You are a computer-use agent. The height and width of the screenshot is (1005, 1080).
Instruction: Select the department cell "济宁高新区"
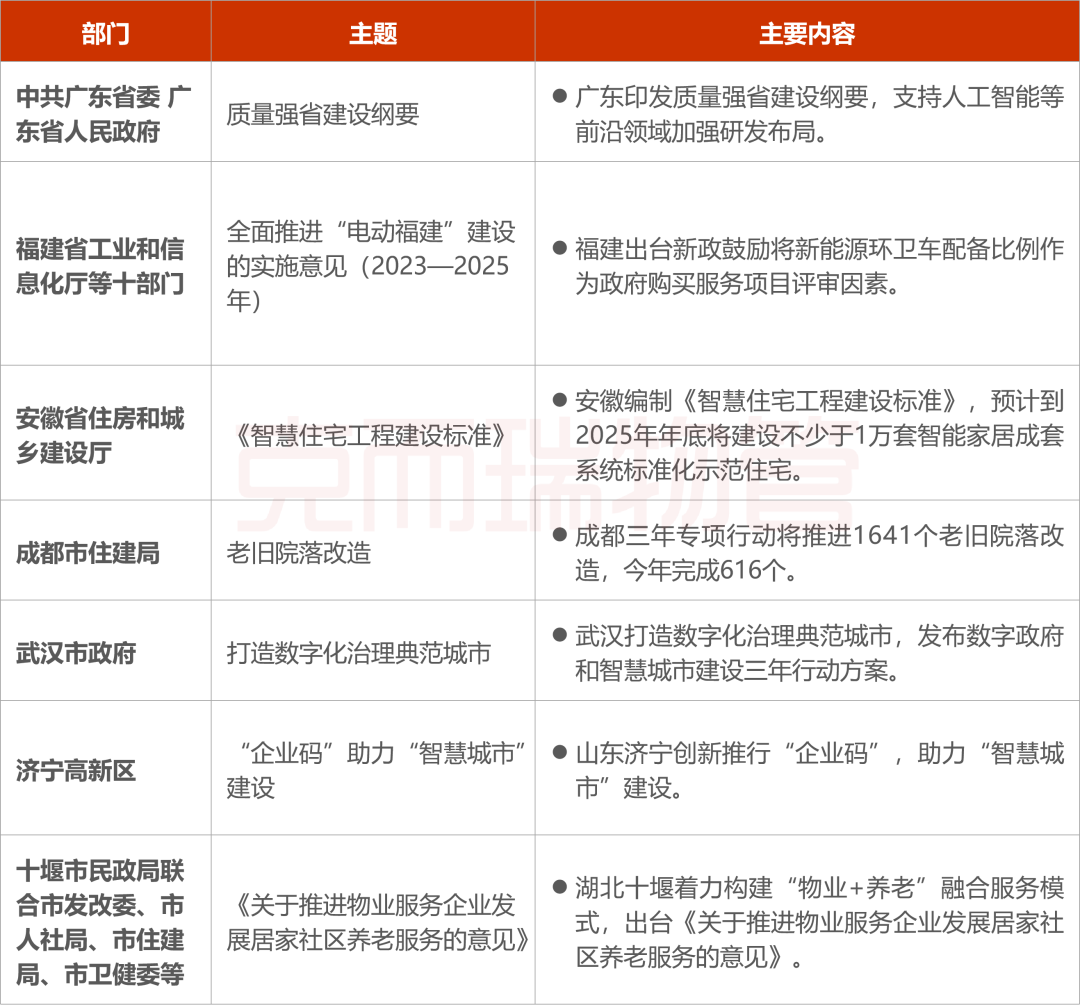pos(105,768)
